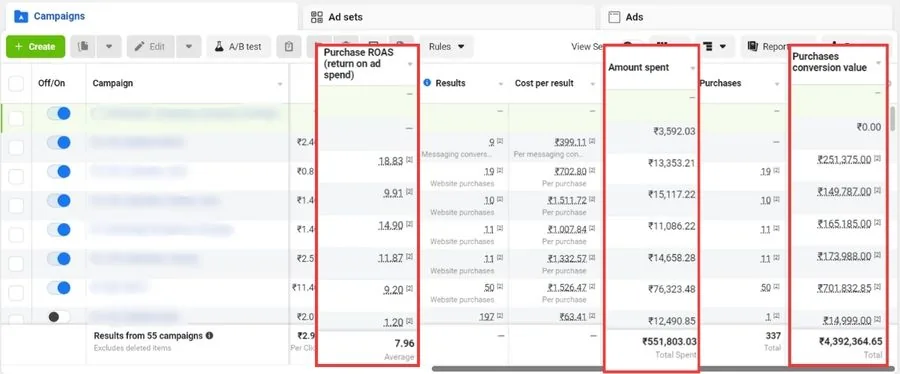The width and height of the screenshot is (900, 374).
Task: Click attribution icon beside ₹149,787.00 value
Action: (x=877, y=190)
